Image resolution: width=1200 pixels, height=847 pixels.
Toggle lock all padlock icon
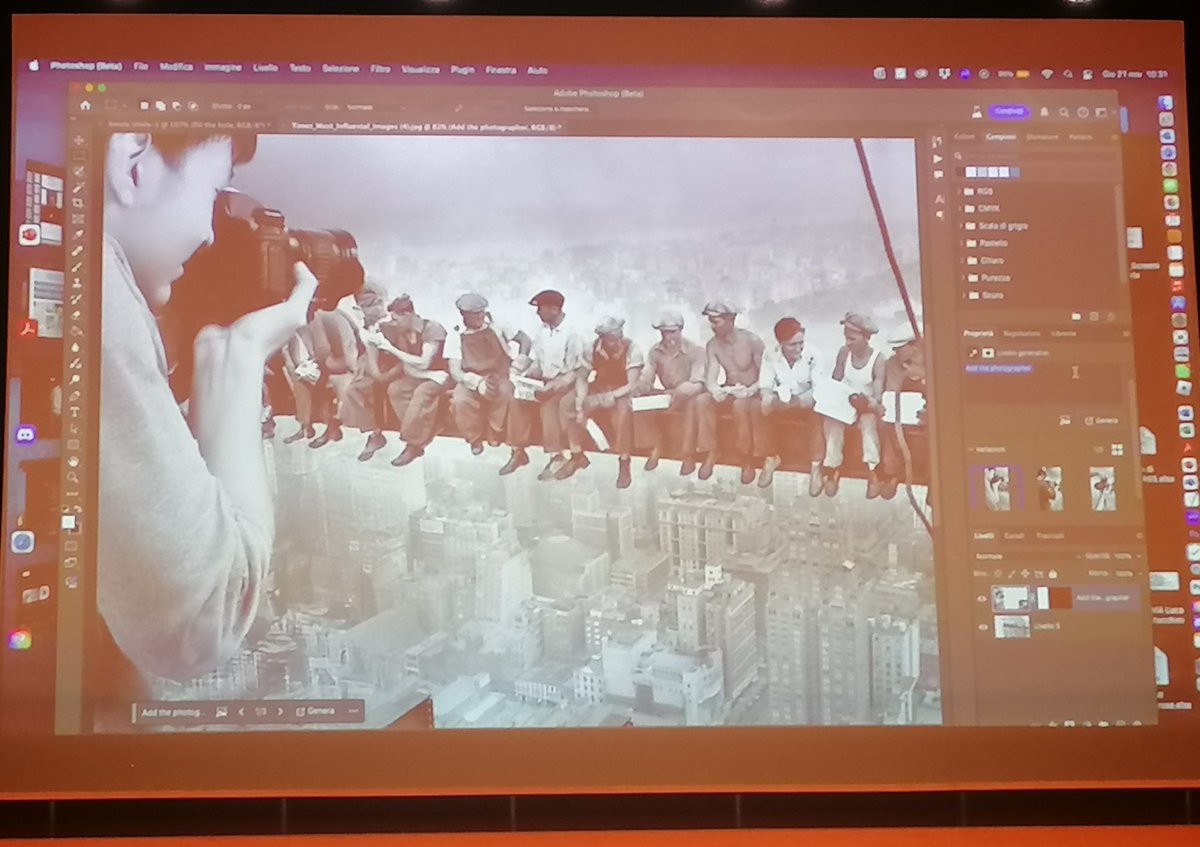click(1053, 574)
